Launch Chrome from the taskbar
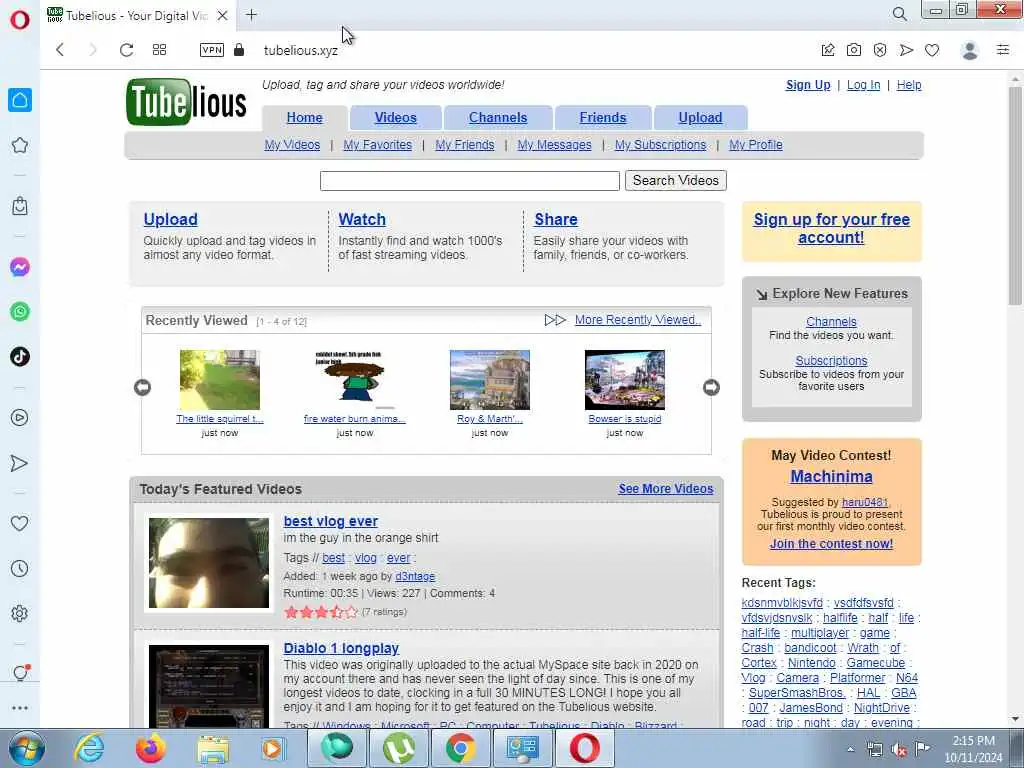 point(460,748)
